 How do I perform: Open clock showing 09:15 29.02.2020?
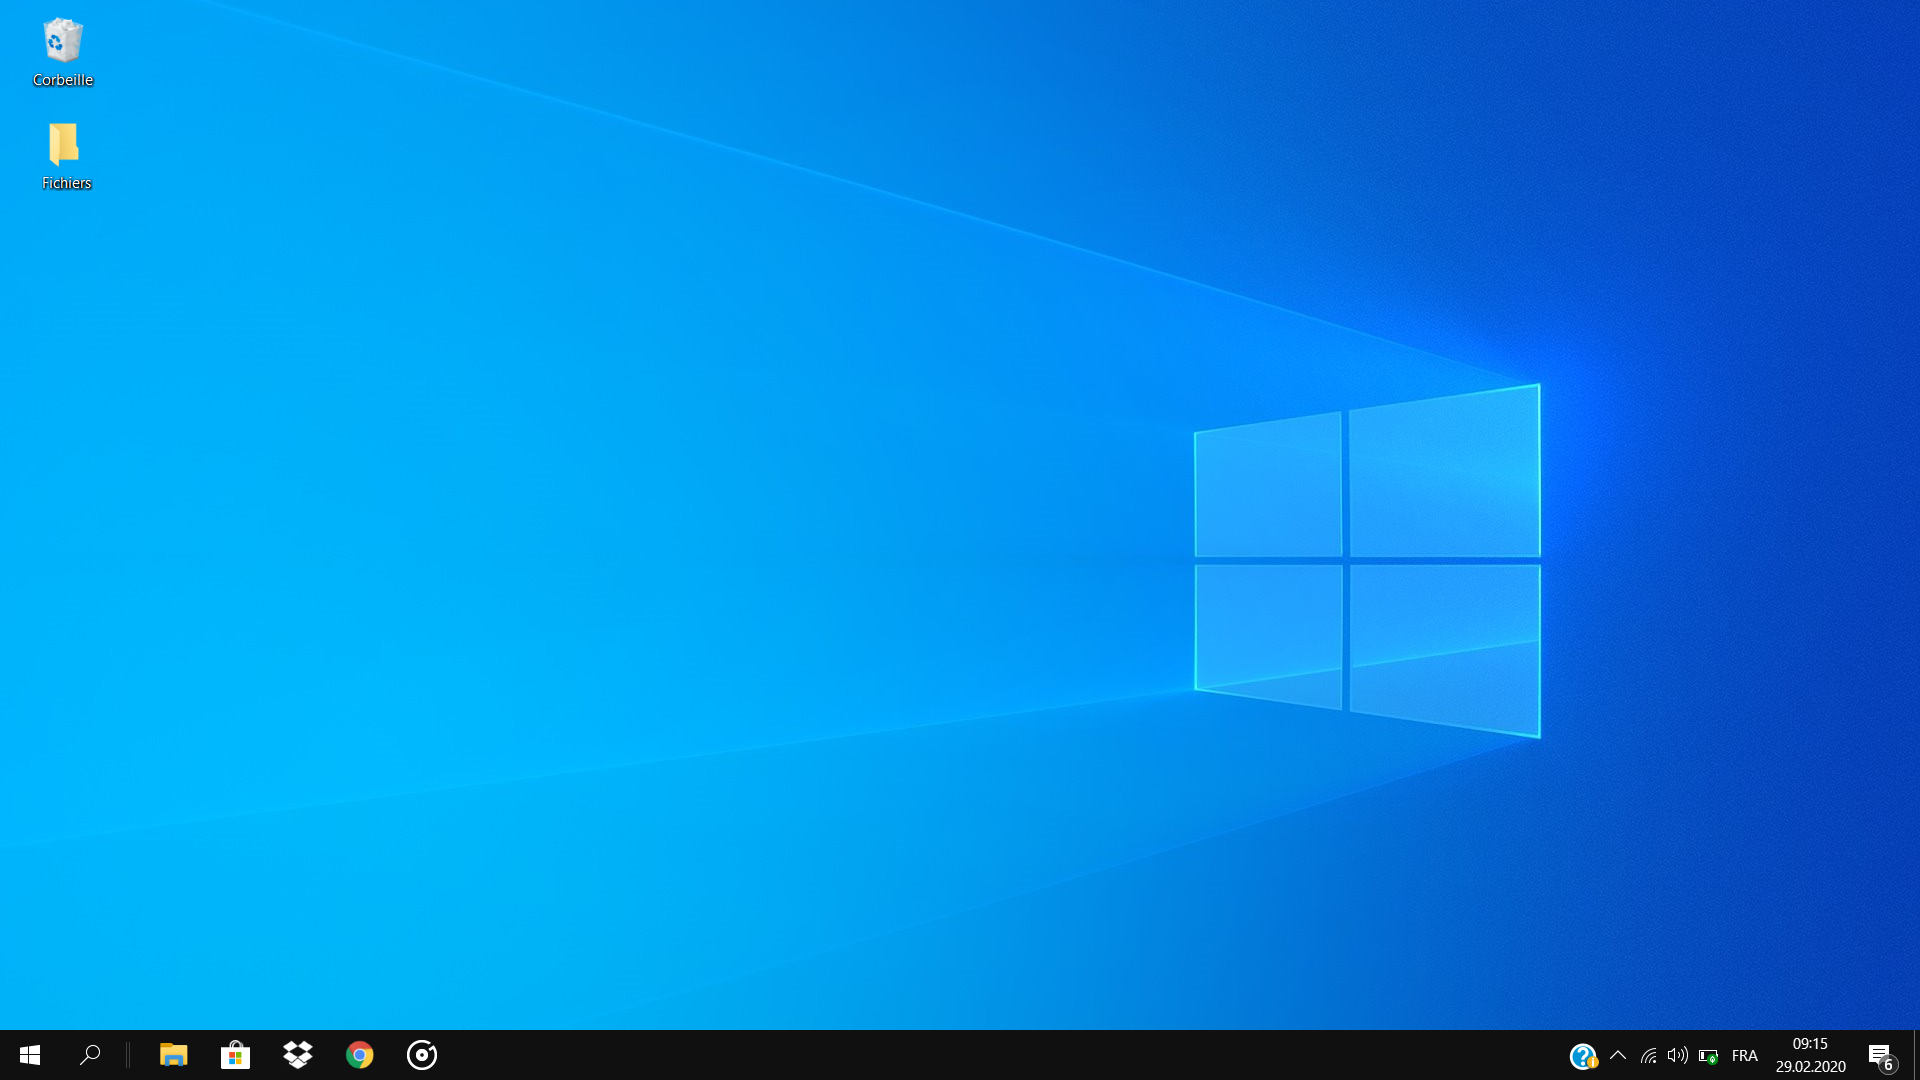tap(1811, 1055)
